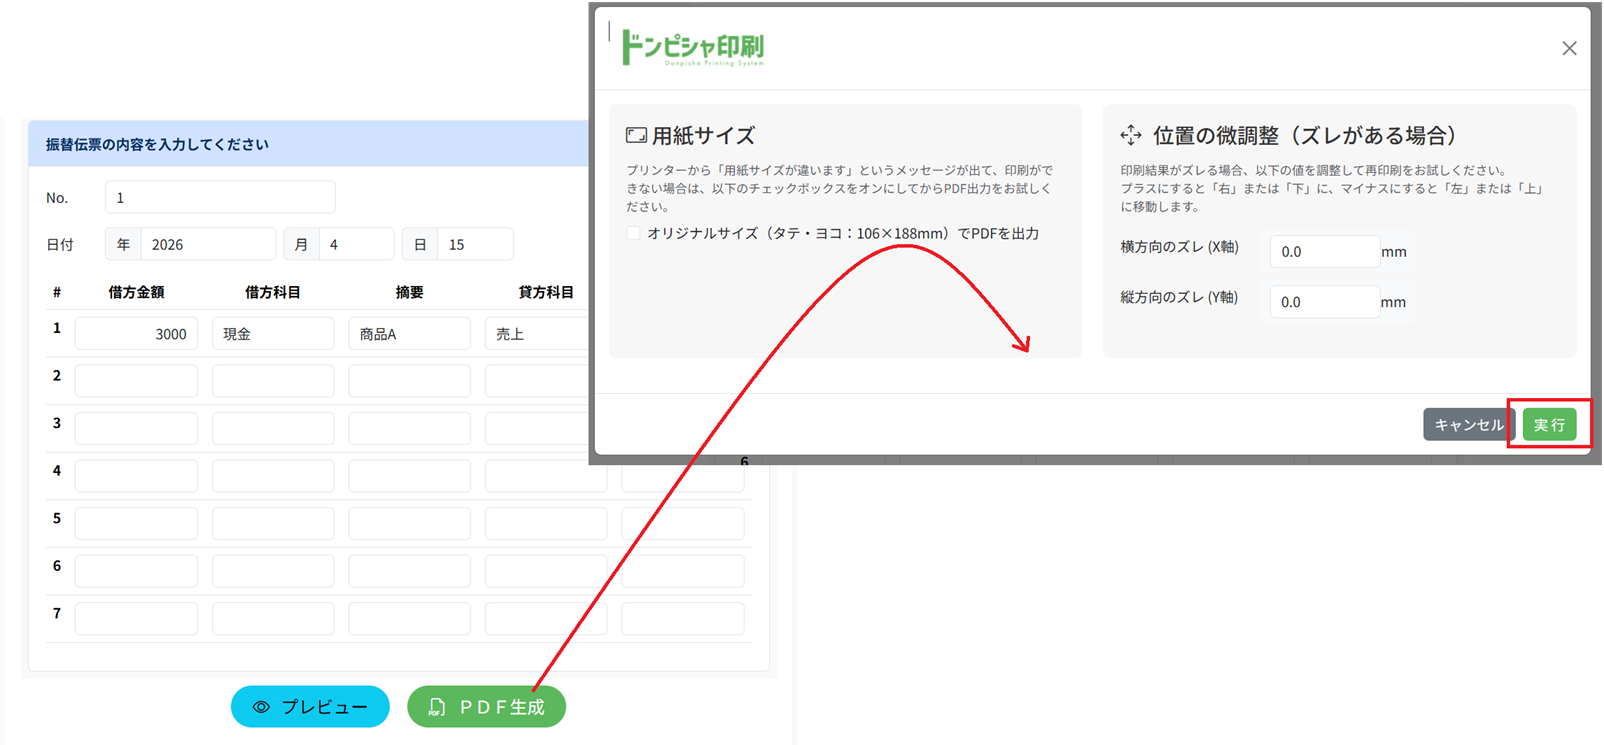Image resolution: width=1604 pixels, height=745 pixels.
Task: Enable original size PDF output checkbox
Action: (x=633, y=233)
